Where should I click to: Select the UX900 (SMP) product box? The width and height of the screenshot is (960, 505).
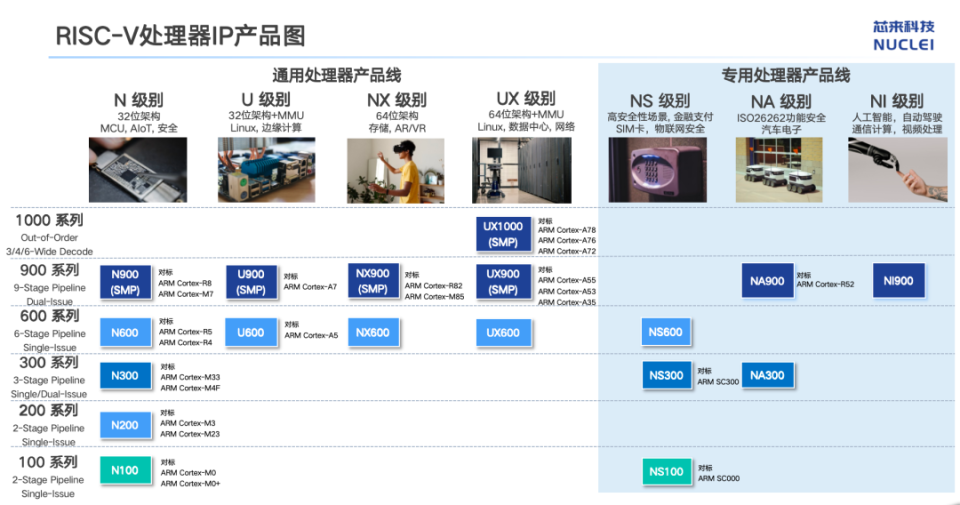503,282
